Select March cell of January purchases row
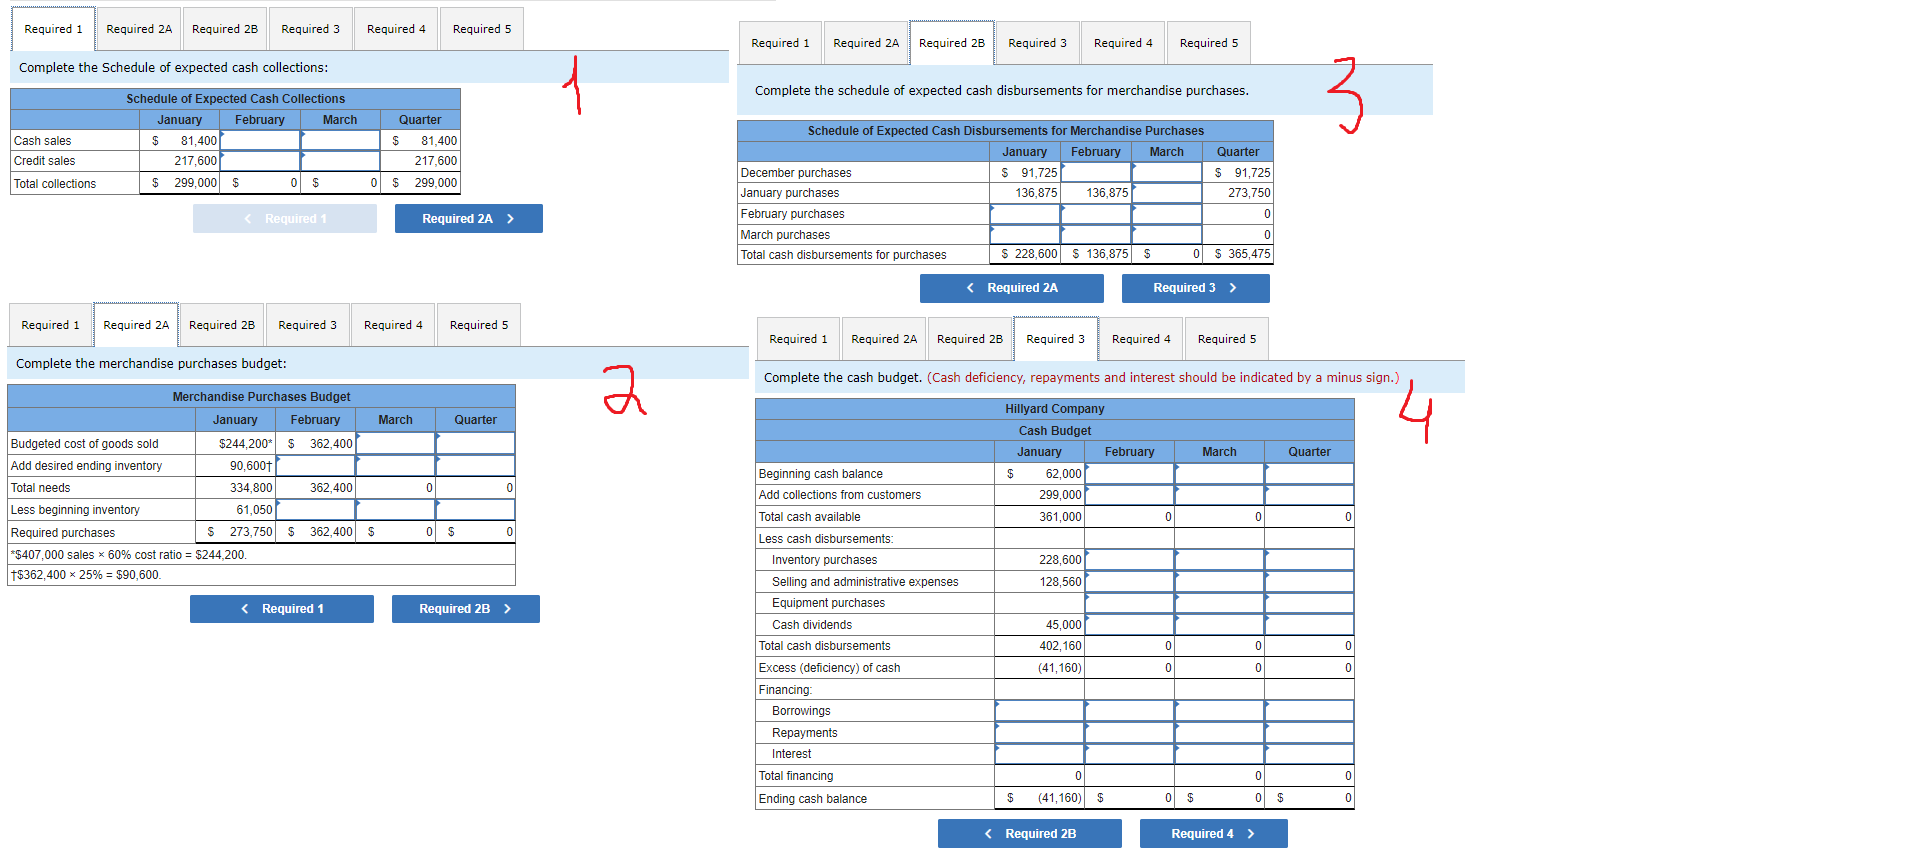Image resolution: width=1906 pixels, height=865 pixels. click(1167, 193)
